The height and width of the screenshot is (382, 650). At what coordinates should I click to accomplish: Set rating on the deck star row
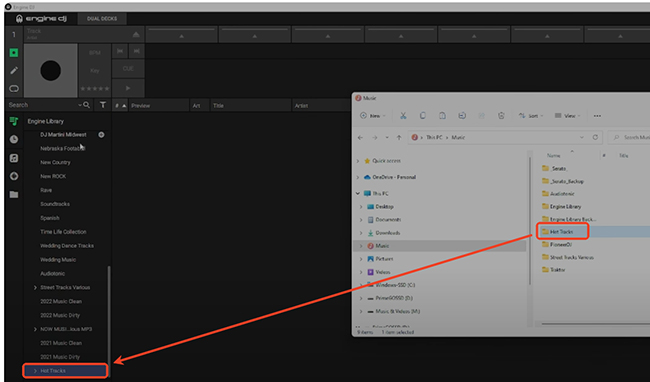click(x=95, y=88)
